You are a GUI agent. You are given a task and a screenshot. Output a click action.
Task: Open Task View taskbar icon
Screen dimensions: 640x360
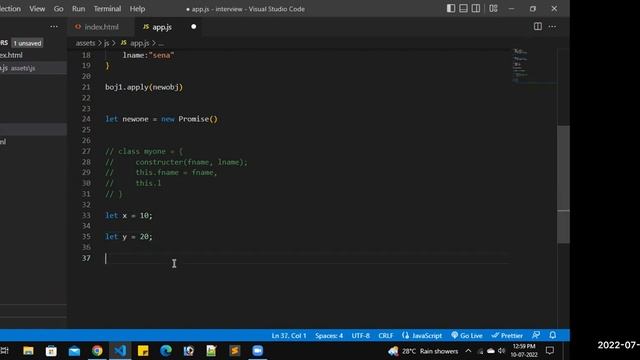[4, 351]
